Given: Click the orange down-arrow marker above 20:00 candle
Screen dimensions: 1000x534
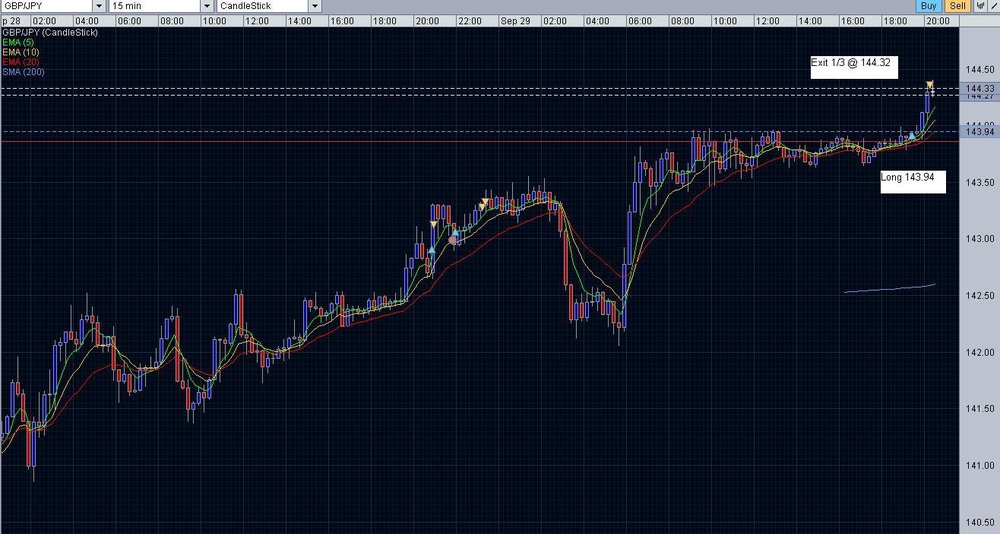Looking at the screenshot, I should coord(434,224).
